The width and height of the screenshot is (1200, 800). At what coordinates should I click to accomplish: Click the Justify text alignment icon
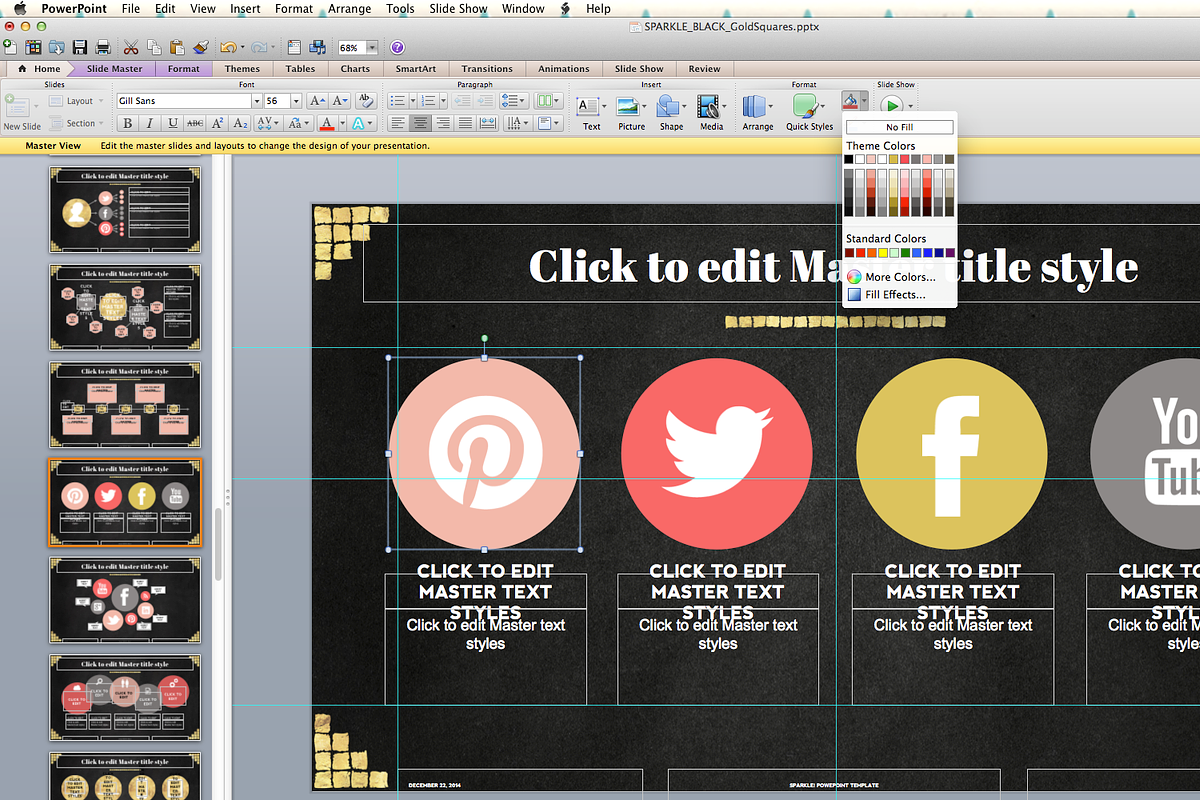[466, 124]
